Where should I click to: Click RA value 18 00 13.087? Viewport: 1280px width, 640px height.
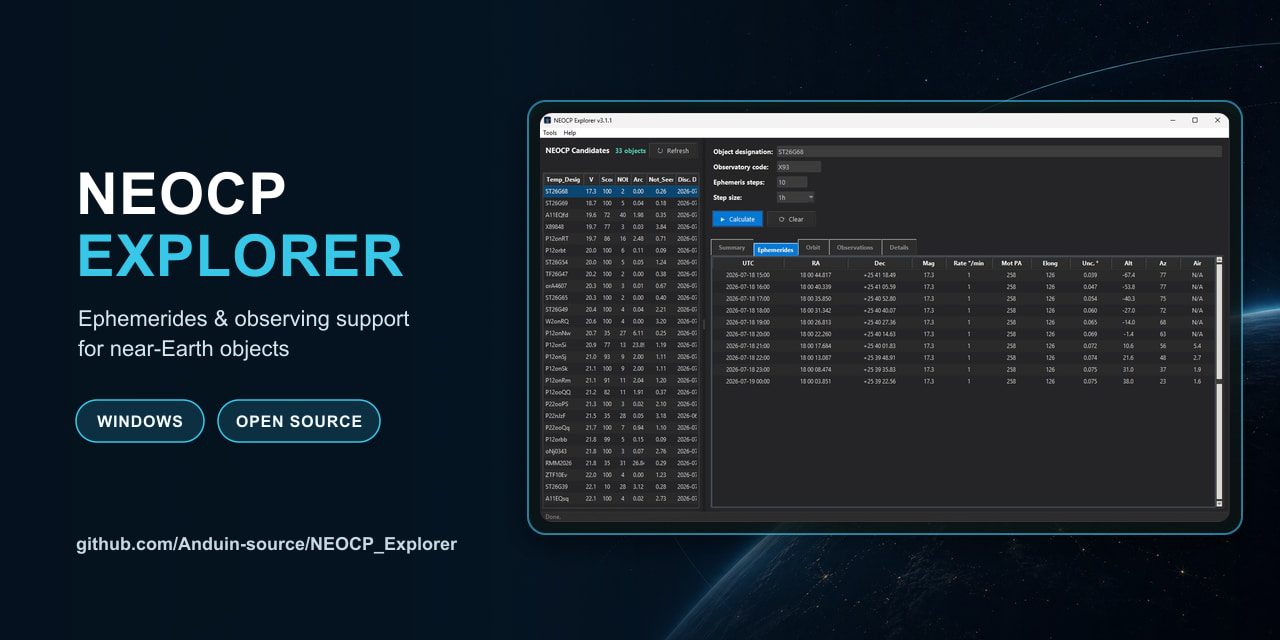(815, 357)
